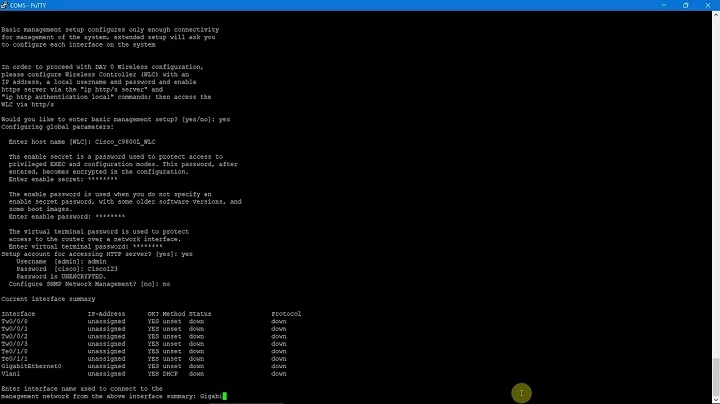This screenshot has width=720, height=404.
Task: Click the scrollbar up arrow
Action: tap(716, 15)
